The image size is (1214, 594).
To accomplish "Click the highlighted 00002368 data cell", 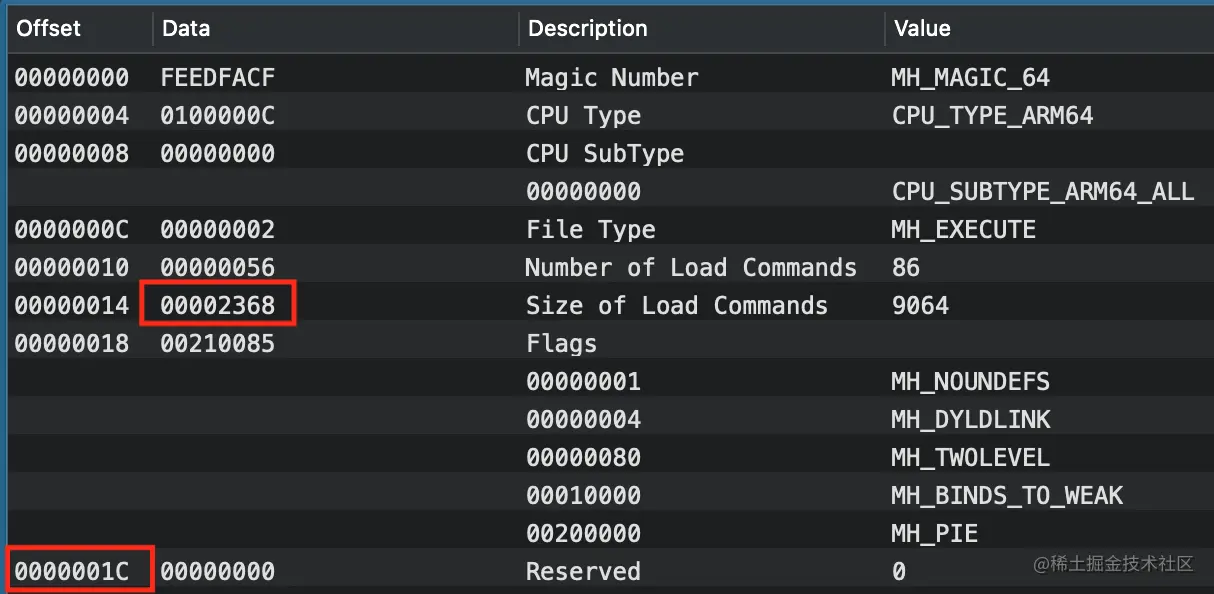I will (x=218, y=306).
